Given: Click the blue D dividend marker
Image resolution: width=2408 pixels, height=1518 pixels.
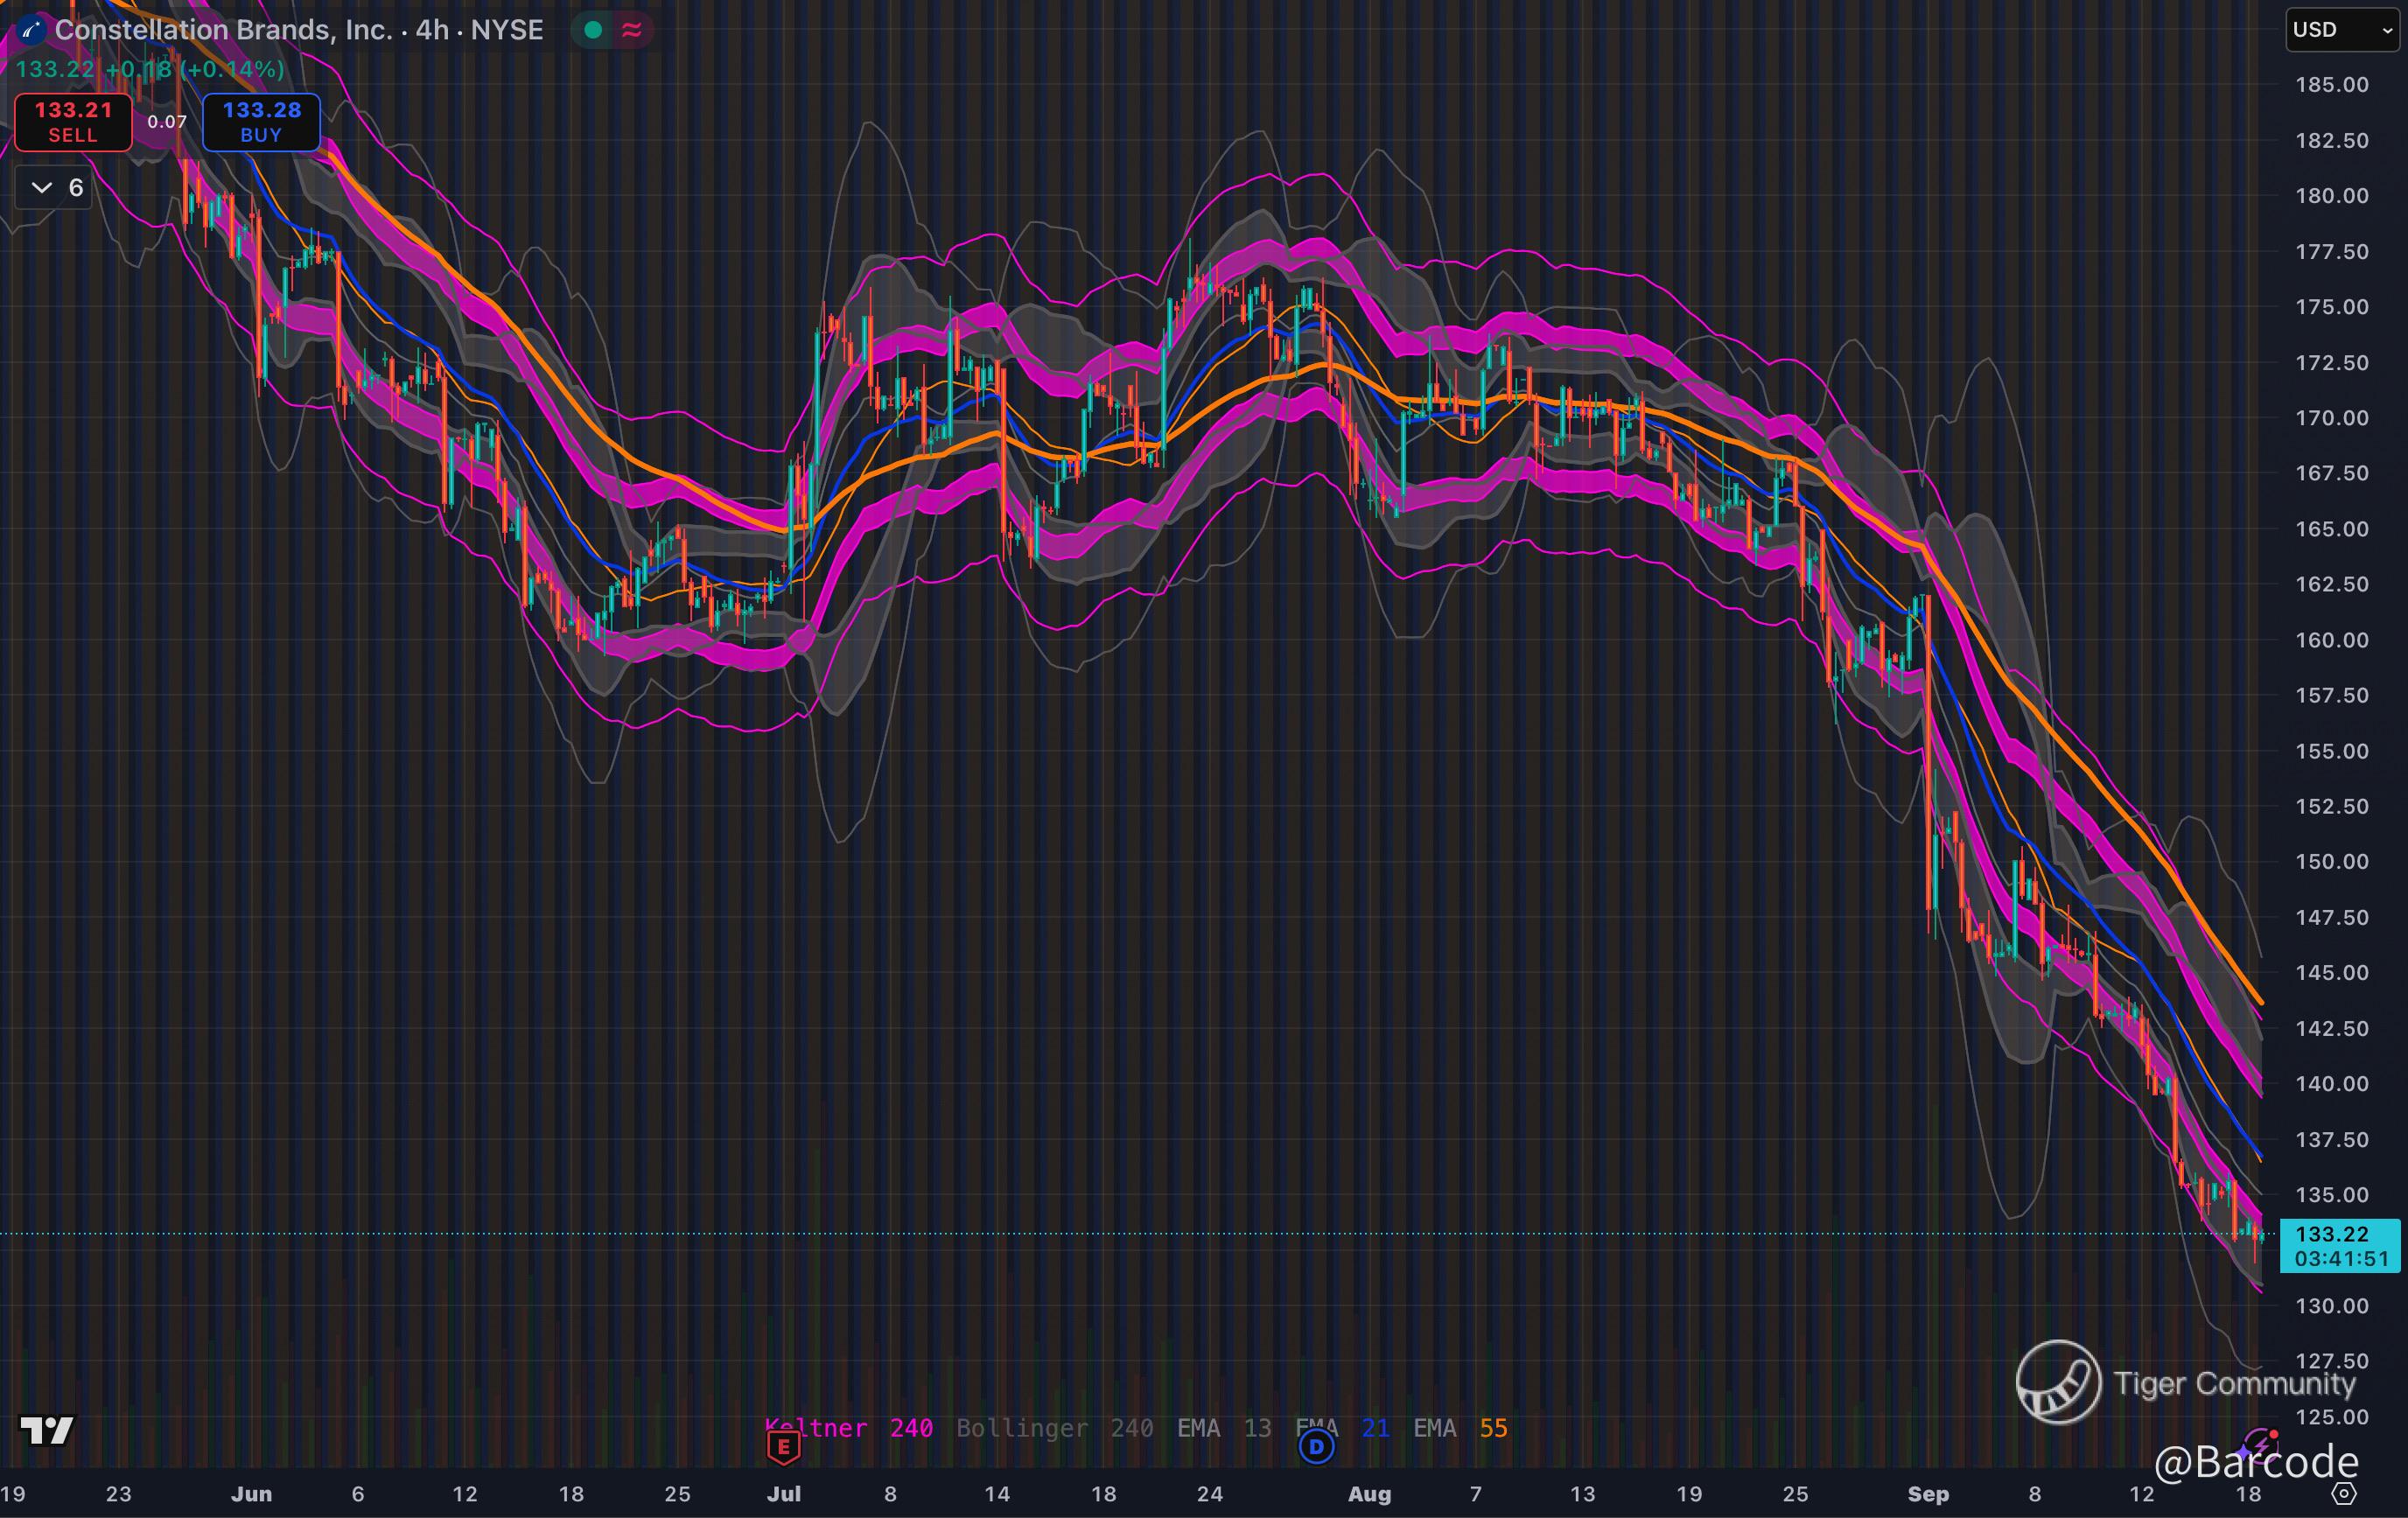Looking at the screenshot, I should [x=1316, y=1446].
